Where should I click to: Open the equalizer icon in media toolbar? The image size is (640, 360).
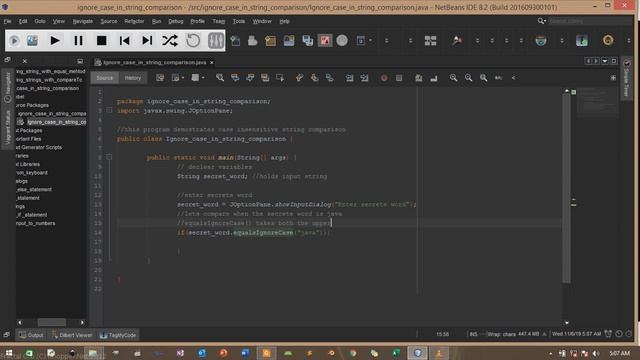(216, 40)
